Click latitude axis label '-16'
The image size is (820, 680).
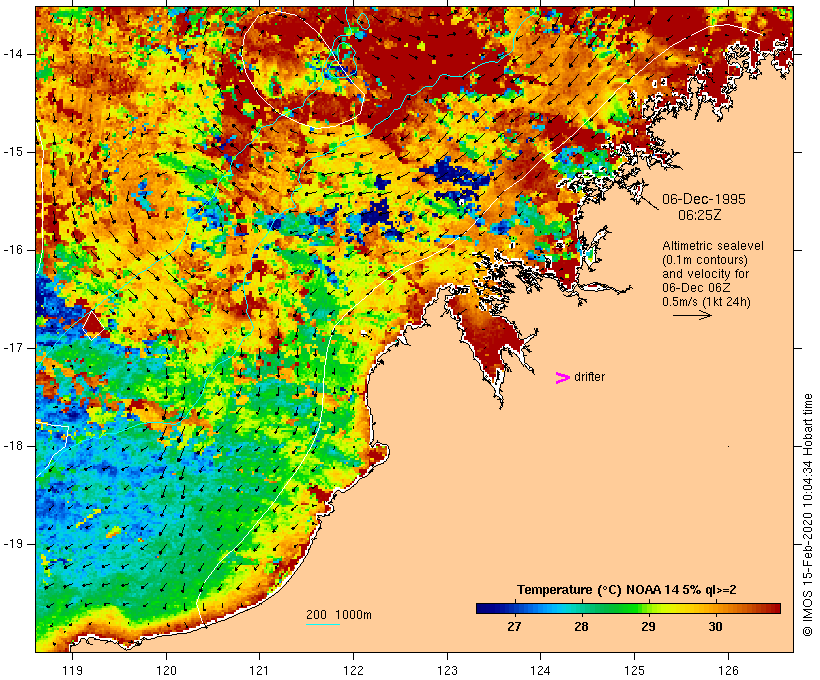(x=13, y=250)
